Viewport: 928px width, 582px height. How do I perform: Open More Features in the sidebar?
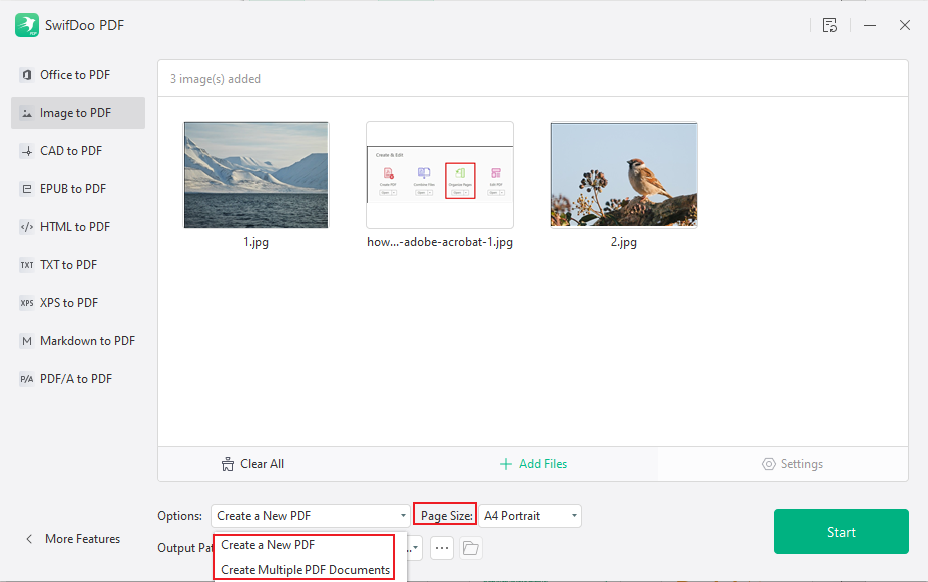[x=74, y=538]
